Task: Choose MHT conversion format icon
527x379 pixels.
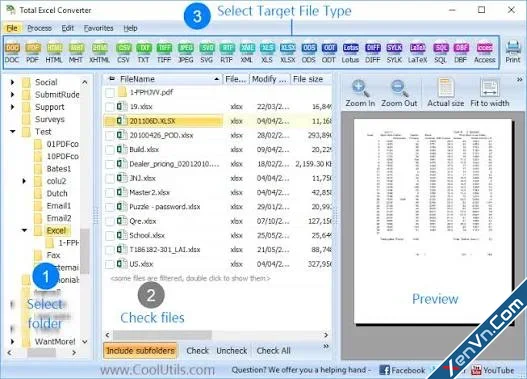Action: 76,53
